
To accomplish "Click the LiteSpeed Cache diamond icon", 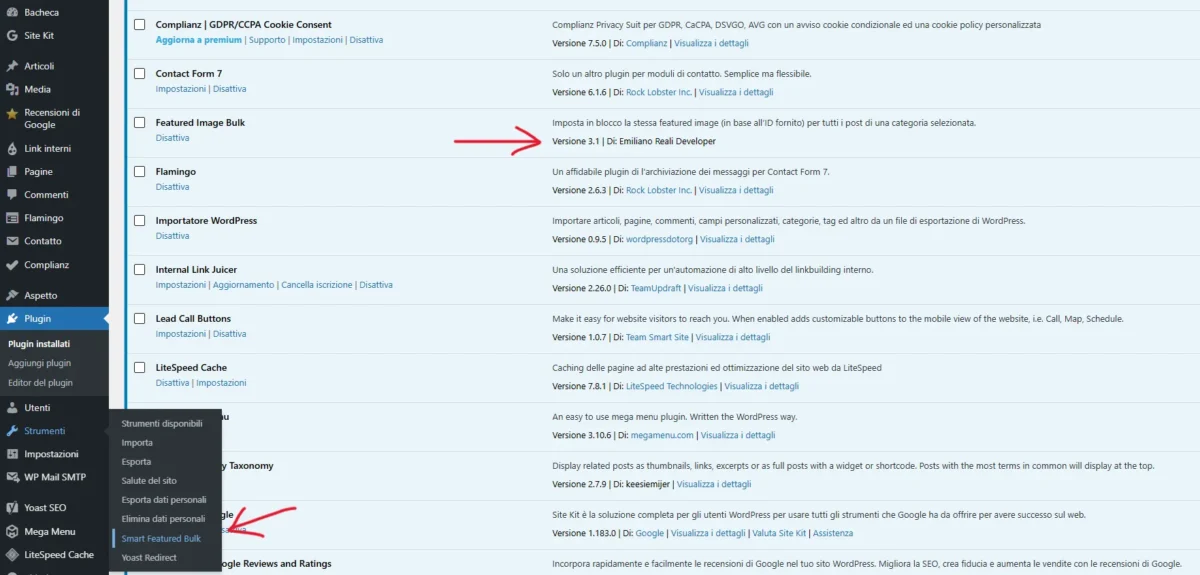I will [x=12, y=555].
